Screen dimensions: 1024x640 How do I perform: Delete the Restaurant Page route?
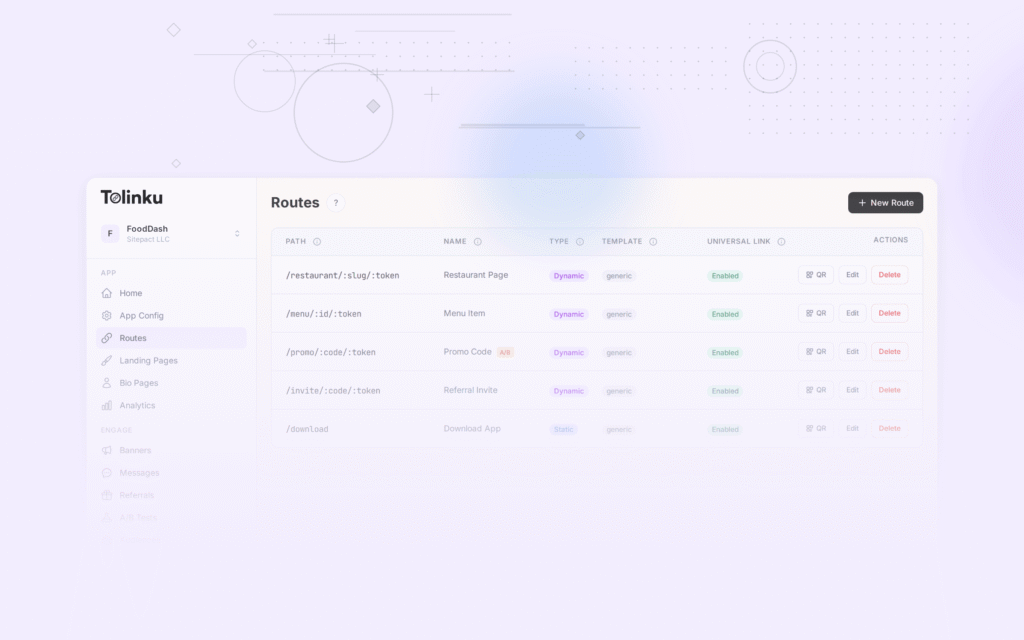pyautogui.click(x=889, y=275)
